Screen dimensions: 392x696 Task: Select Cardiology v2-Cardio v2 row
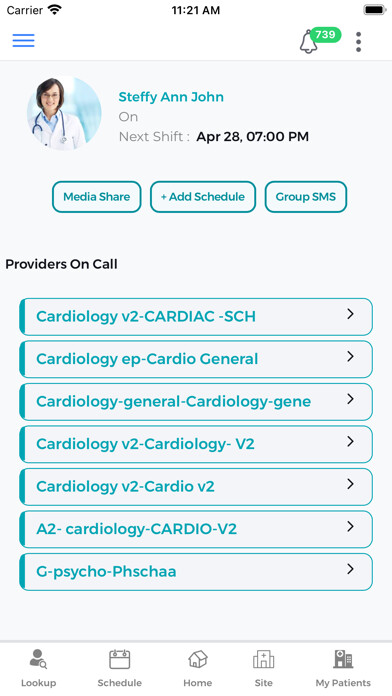pos(196,487)
